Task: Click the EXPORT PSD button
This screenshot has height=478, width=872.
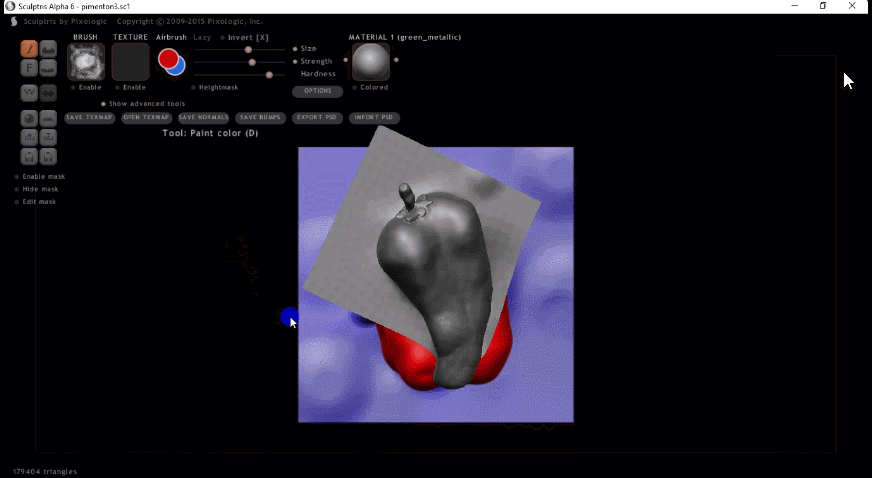Action: click(x=317, y=118)
